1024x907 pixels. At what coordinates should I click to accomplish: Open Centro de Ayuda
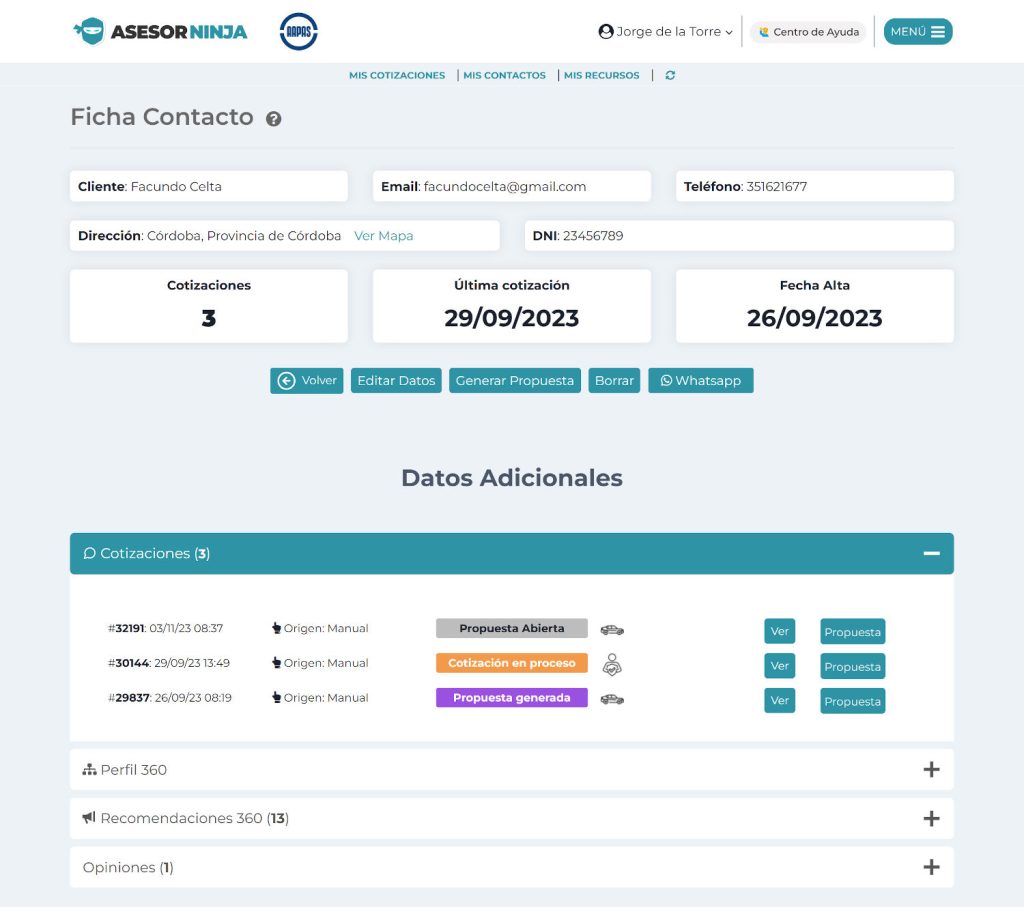click(808, 32)
